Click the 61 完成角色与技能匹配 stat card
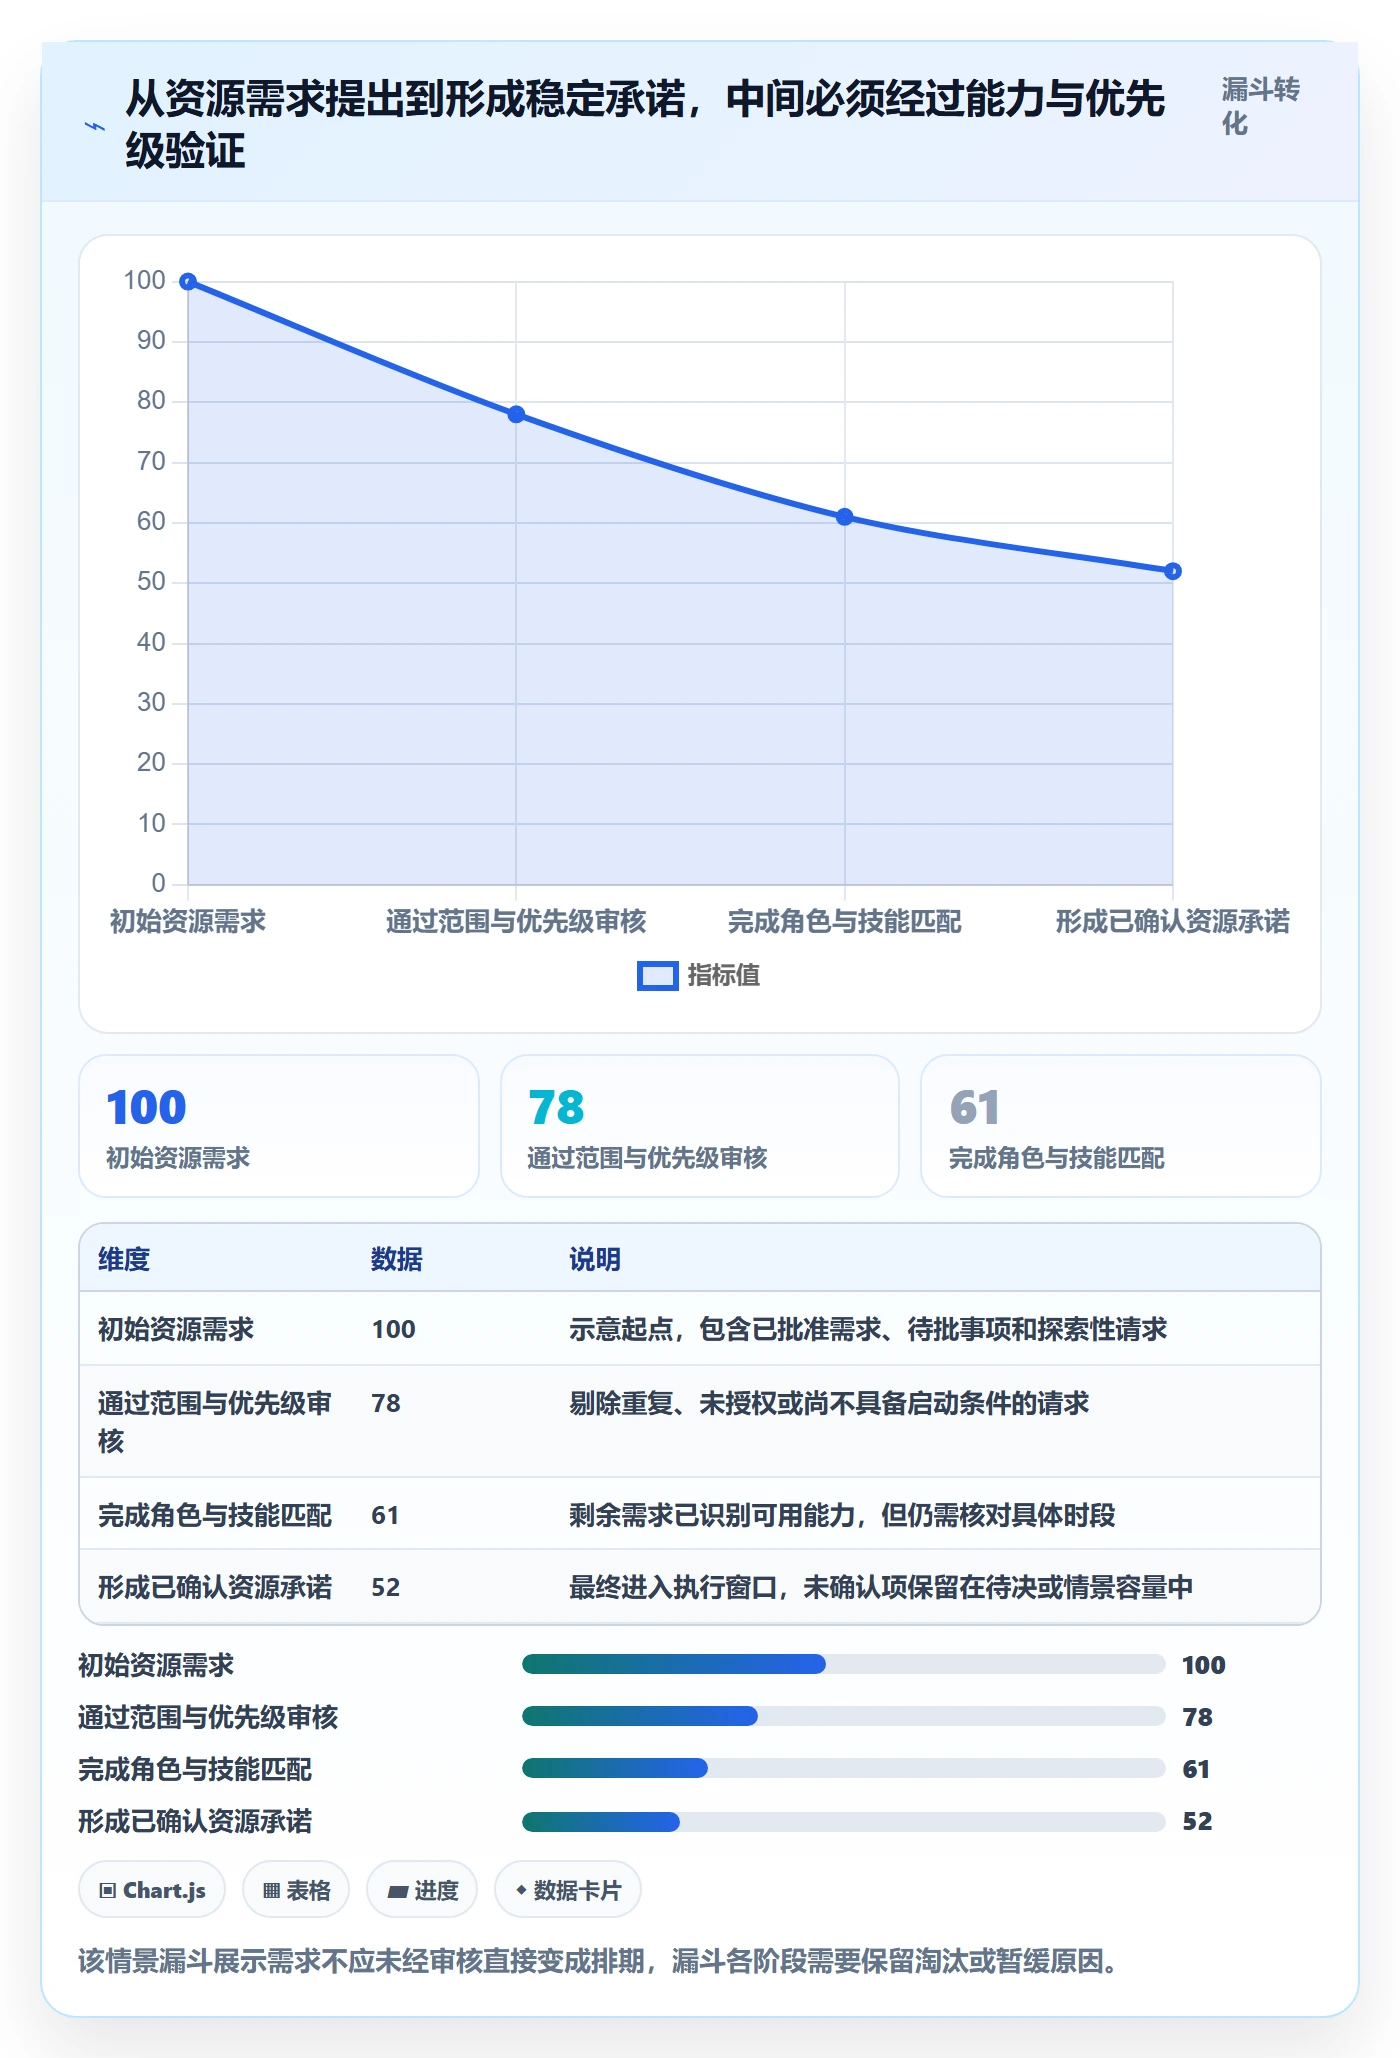This screenshot has width=1400, height=2058. click(x=1121, y=1126)
